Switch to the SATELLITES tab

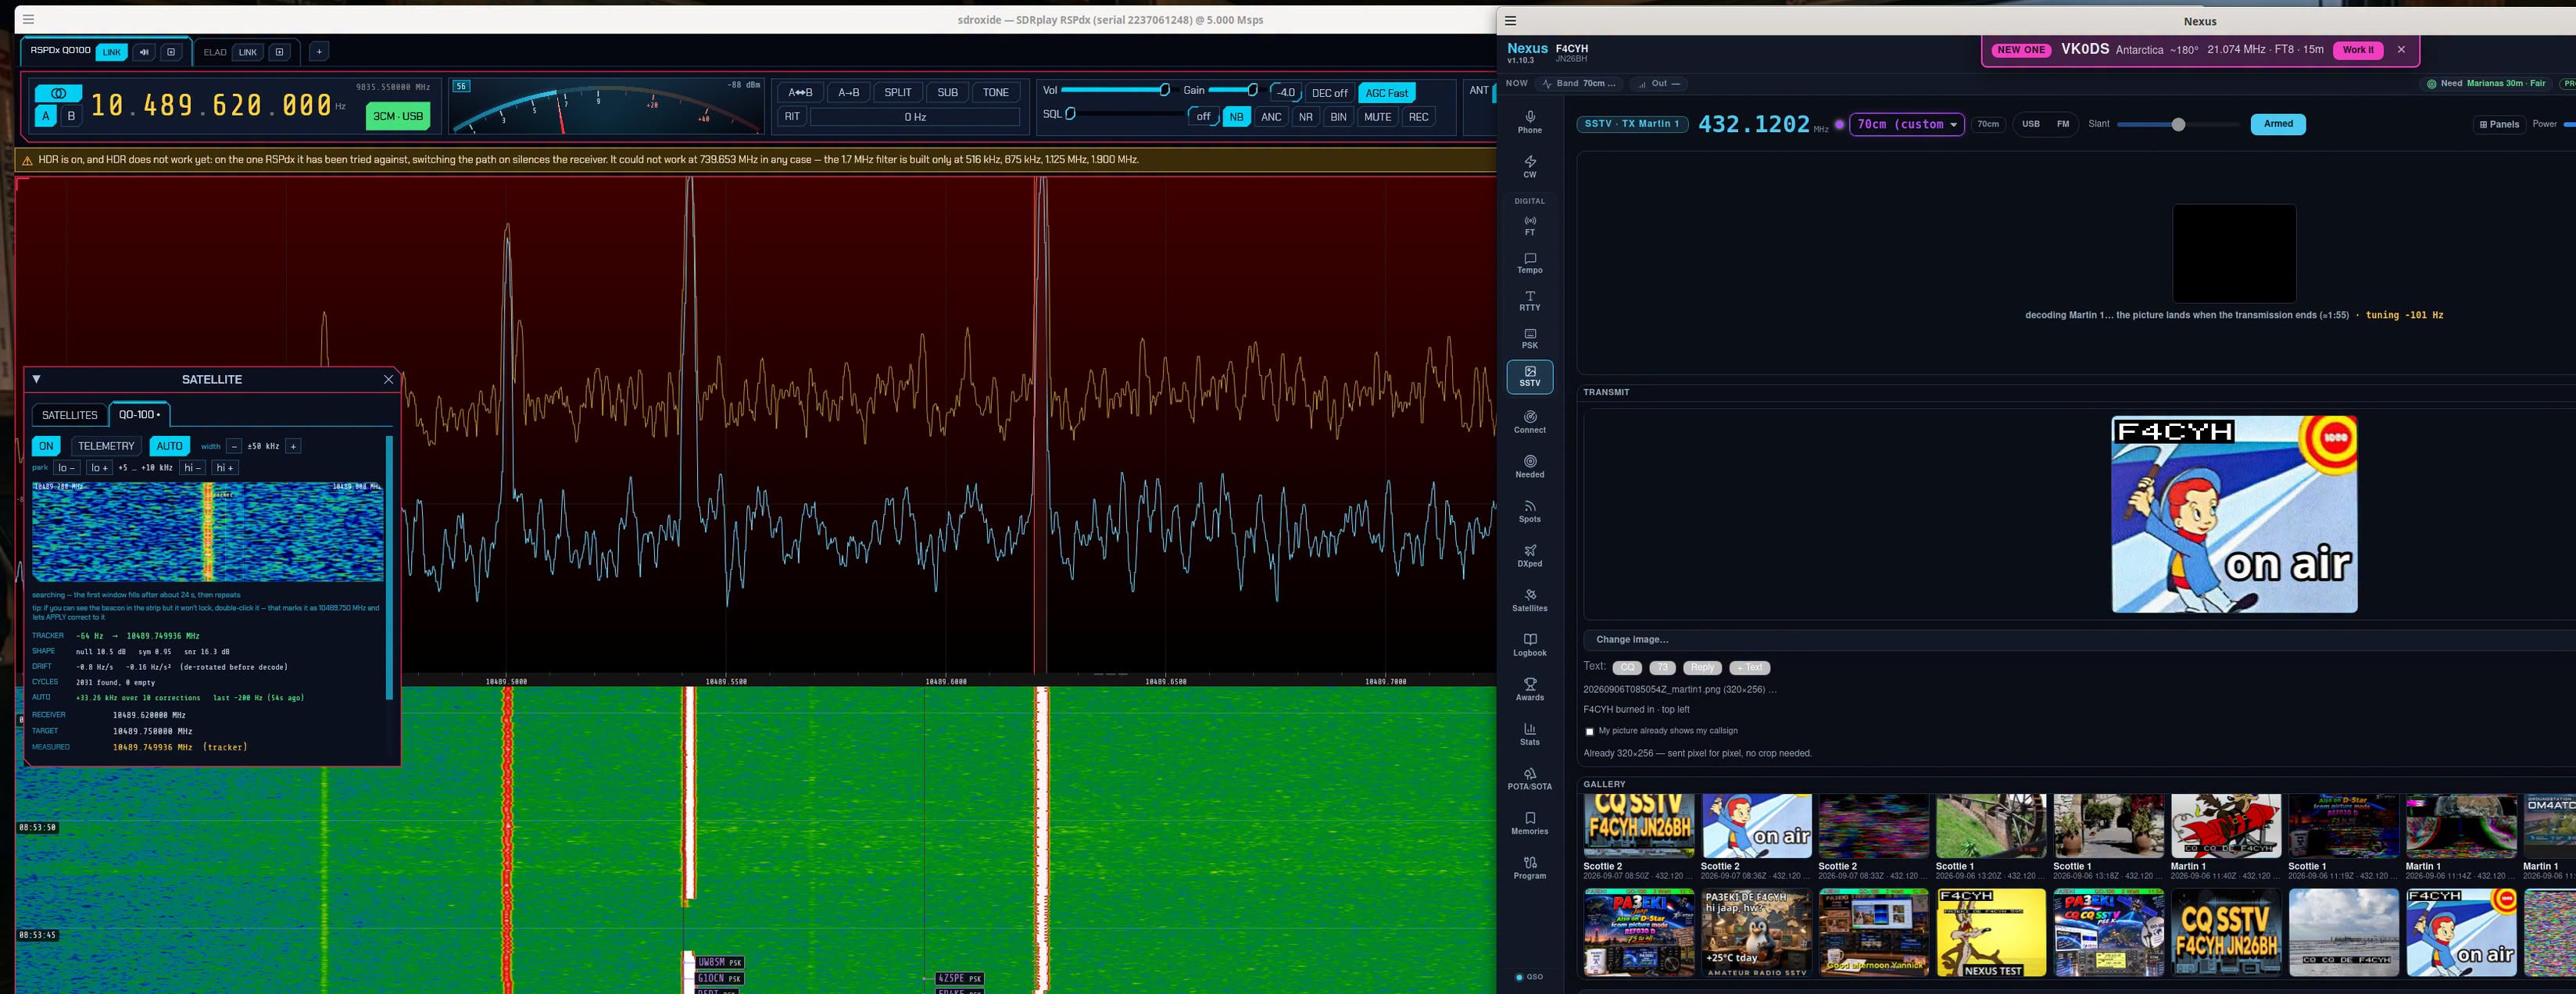point(70,415)
